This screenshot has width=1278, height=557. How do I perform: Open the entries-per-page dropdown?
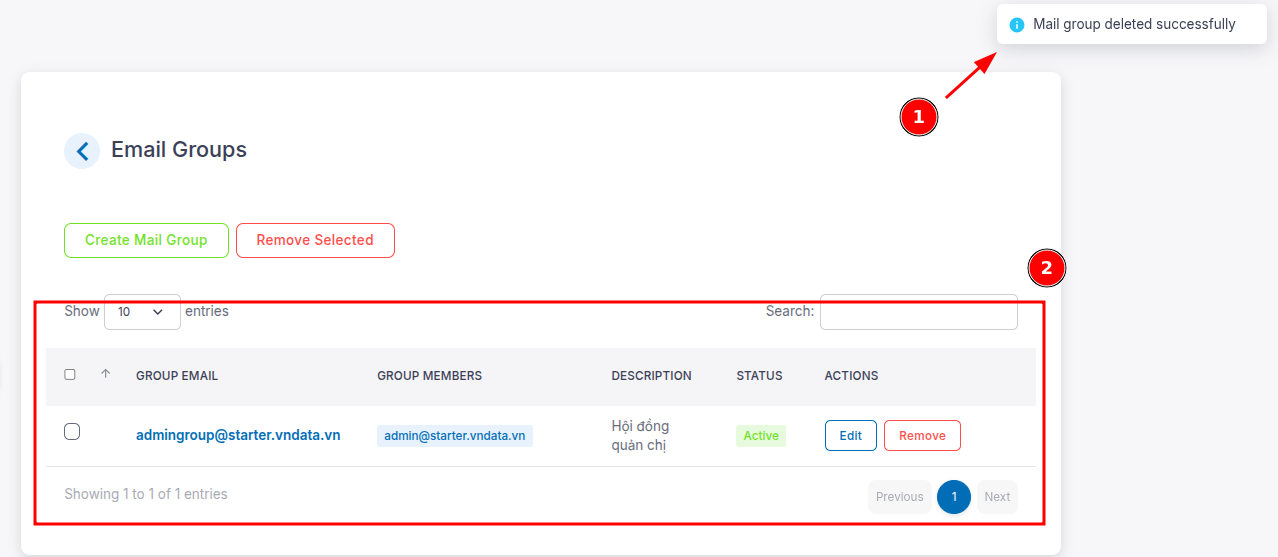pos(142,312)
